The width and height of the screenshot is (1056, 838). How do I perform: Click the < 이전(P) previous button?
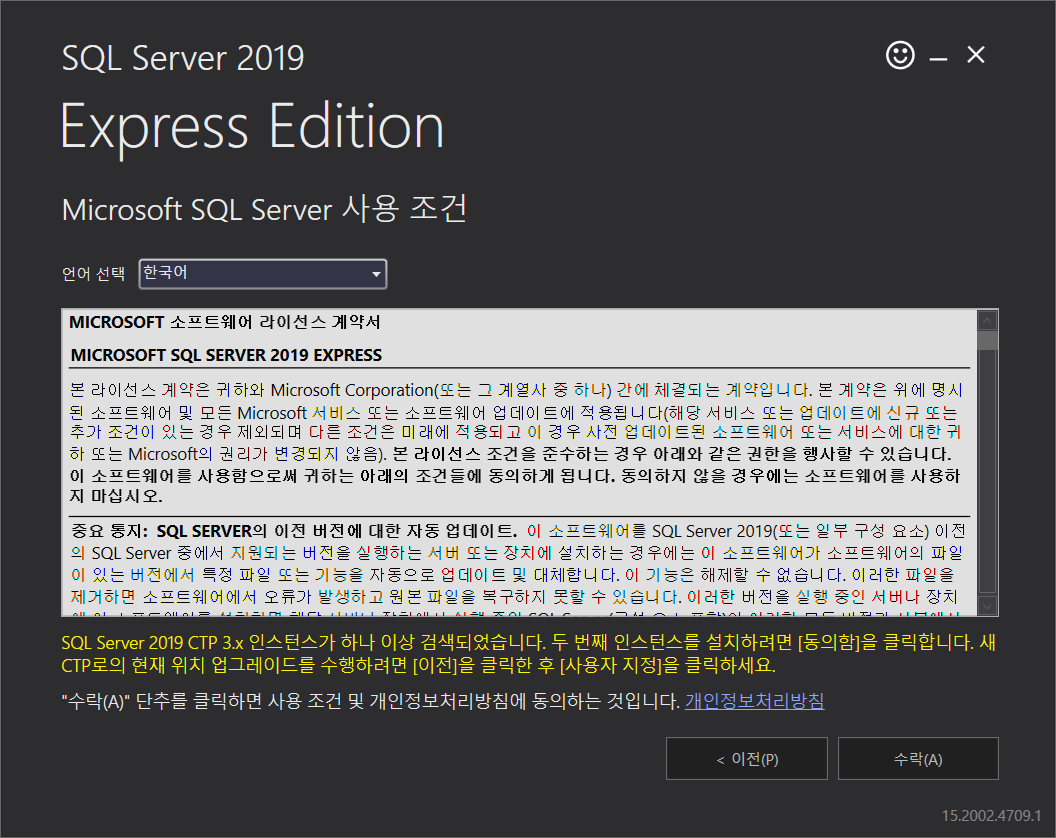point(747,759)
